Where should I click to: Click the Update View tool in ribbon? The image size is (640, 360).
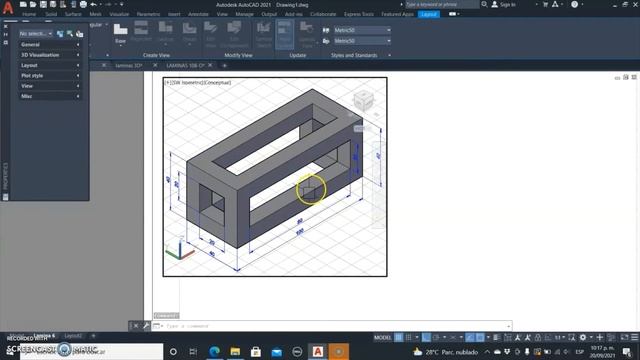click(306, 34)
